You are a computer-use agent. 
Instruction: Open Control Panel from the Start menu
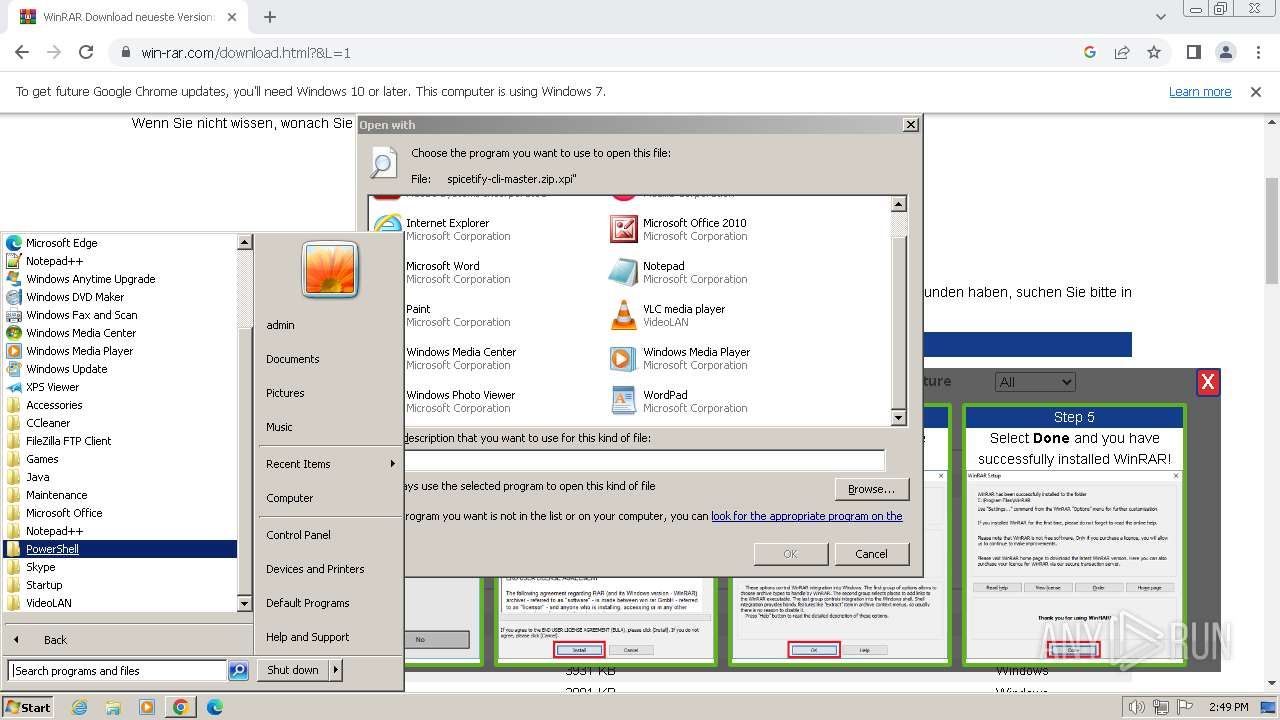click(x=298, y=535)
